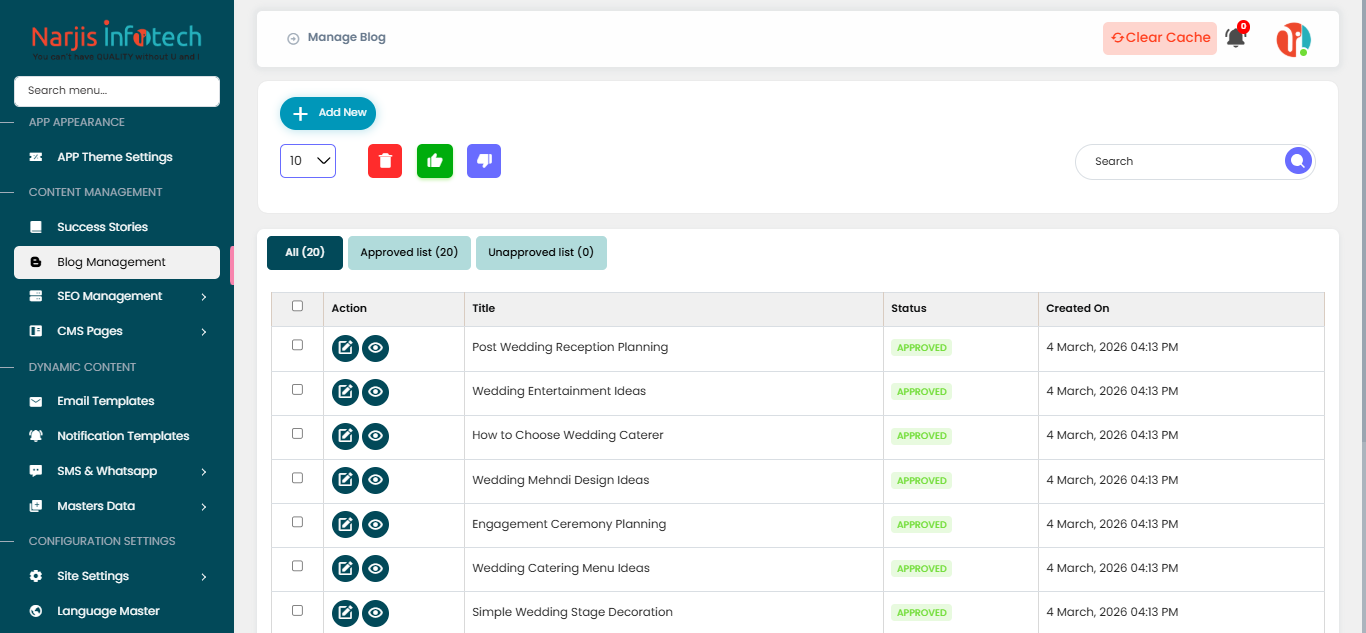The width and height of the screenshot is (1366, 633).
Task: Open the user profile avatar
Action: tap(1293, 39)
